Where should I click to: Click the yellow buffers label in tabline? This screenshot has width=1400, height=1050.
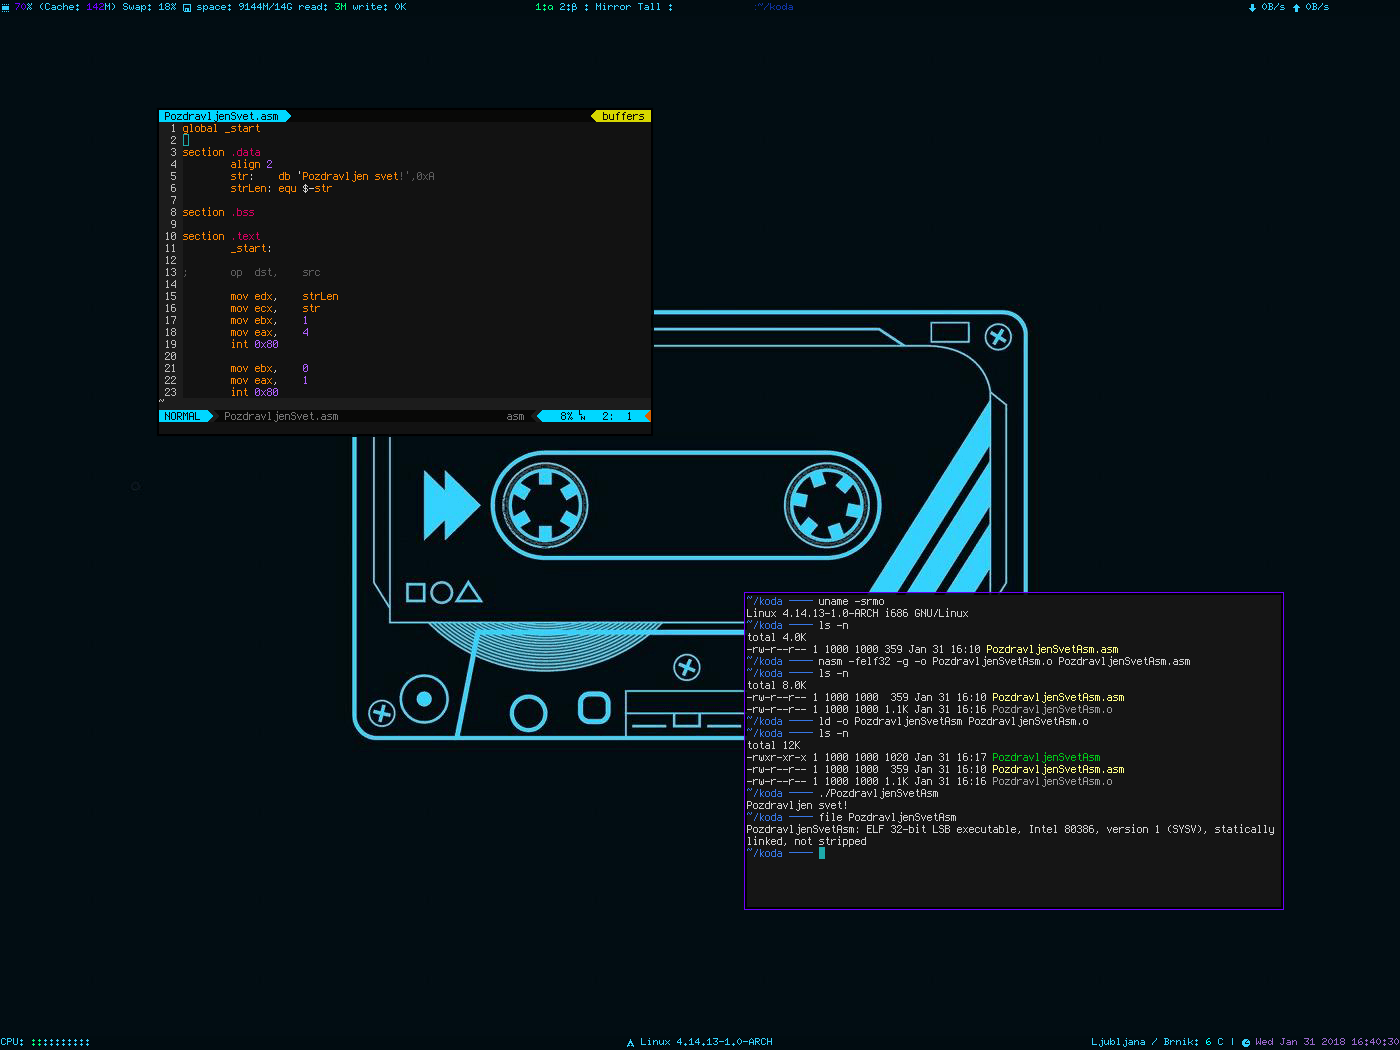pyautogui.click(x=623, y=116)
